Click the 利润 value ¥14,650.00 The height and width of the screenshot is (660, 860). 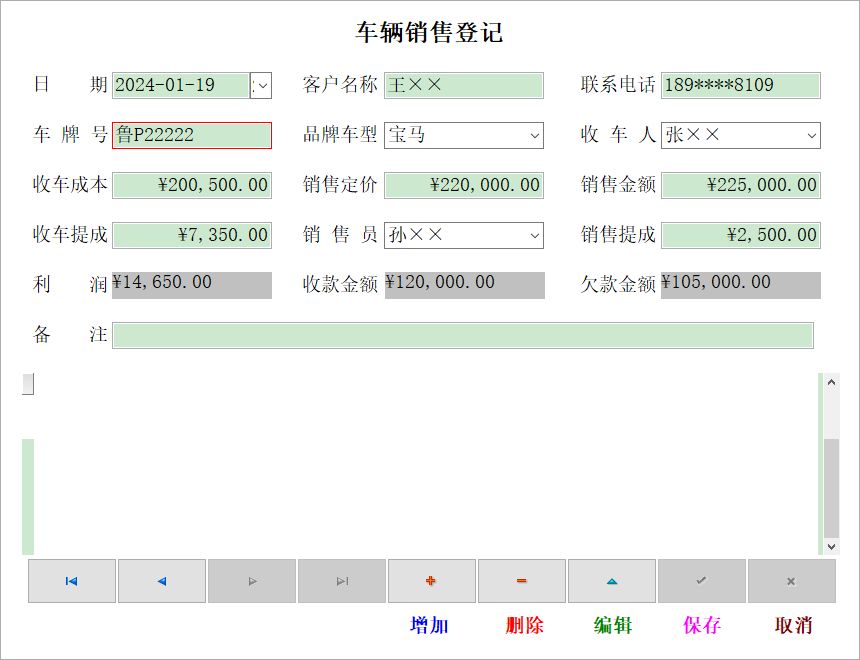[x=192, y=285]
